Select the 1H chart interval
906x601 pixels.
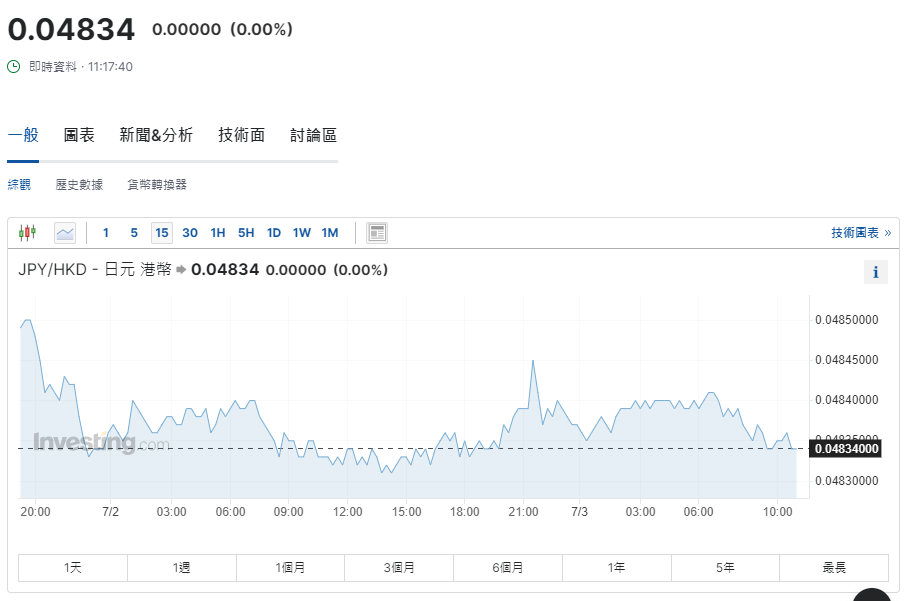[x=218, y=233]
